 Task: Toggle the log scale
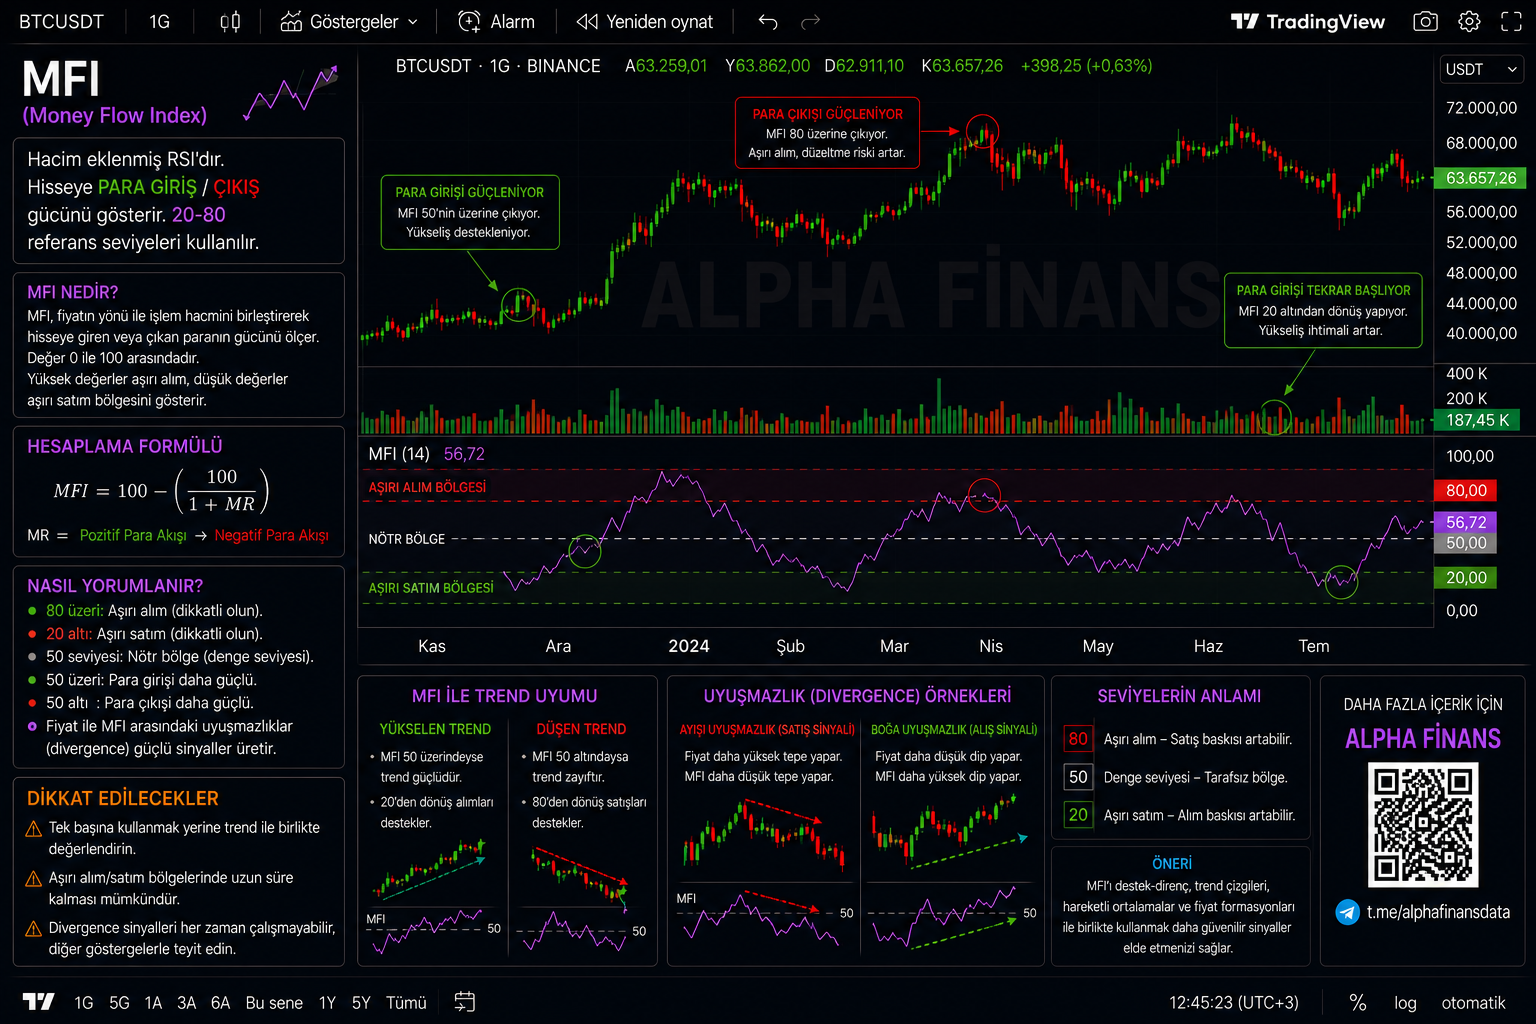coord(1405,1003)
